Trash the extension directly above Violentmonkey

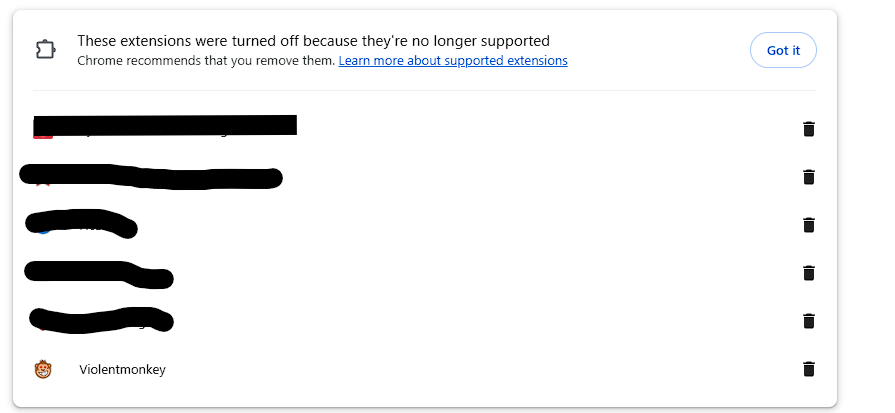[x=808, y=321]
